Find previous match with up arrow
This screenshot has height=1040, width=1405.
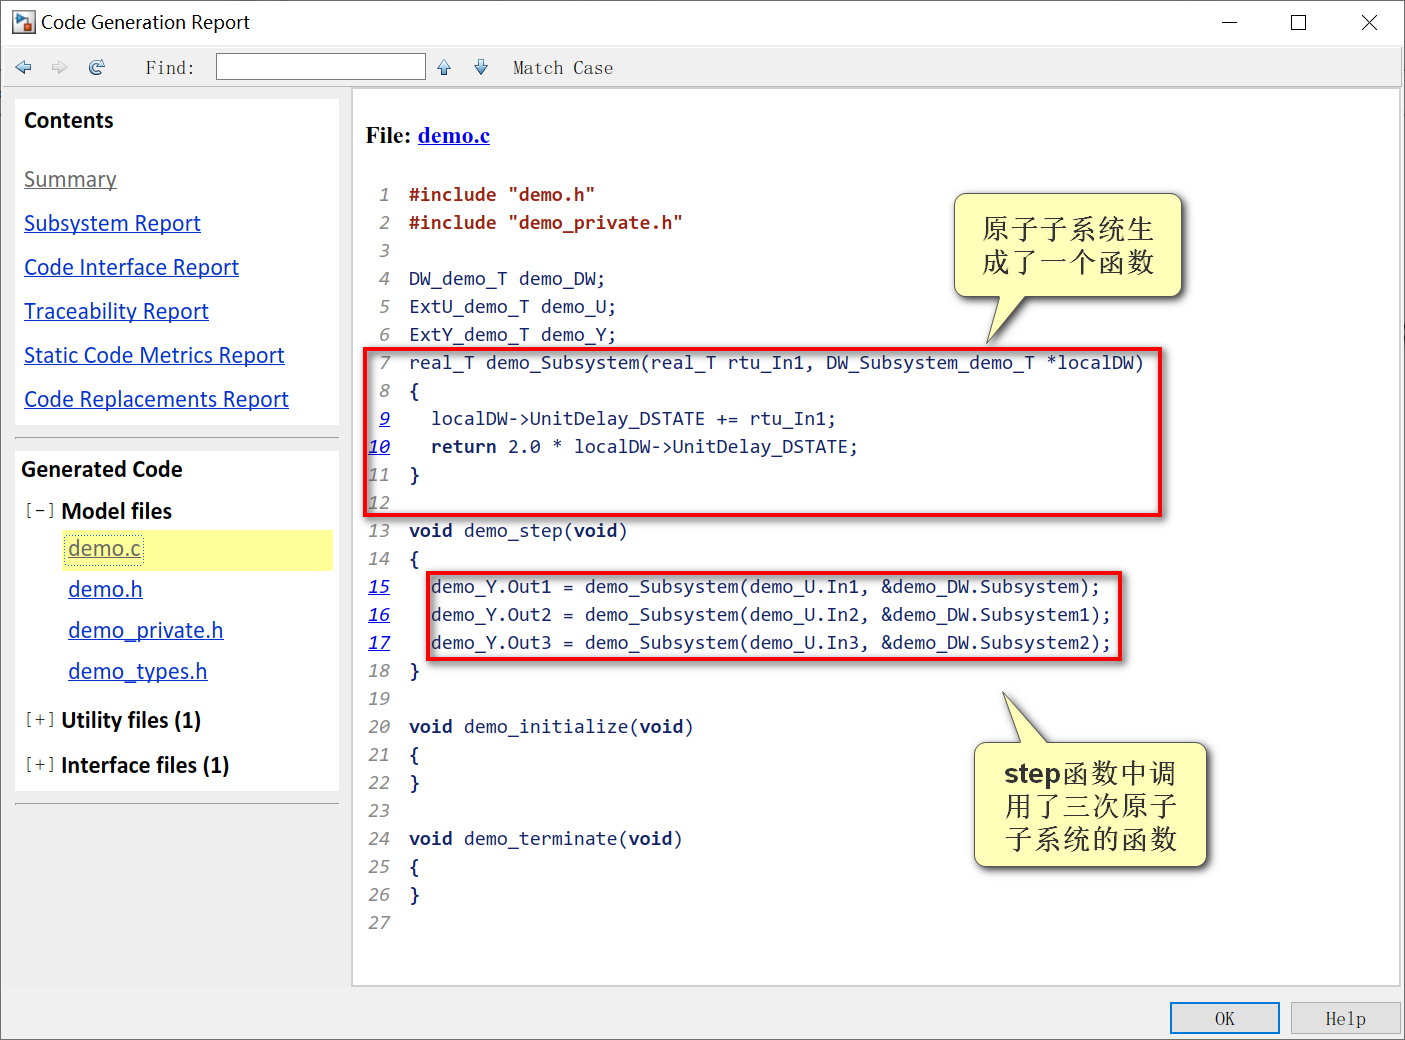[444, 67]
